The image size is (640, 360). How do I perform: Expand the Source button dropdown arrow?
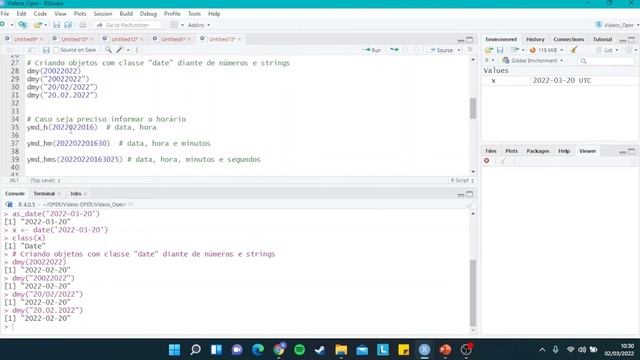459,50
